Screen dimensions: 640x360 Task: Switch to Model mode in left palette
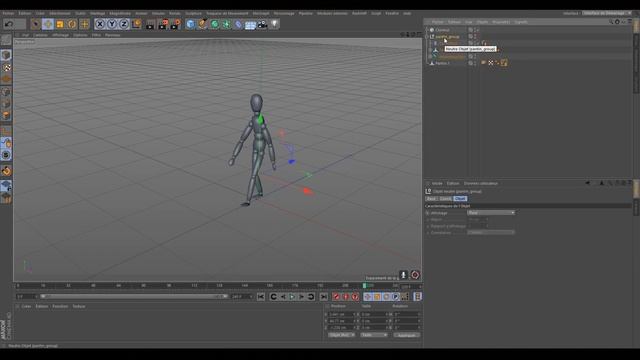pos(6,55)
